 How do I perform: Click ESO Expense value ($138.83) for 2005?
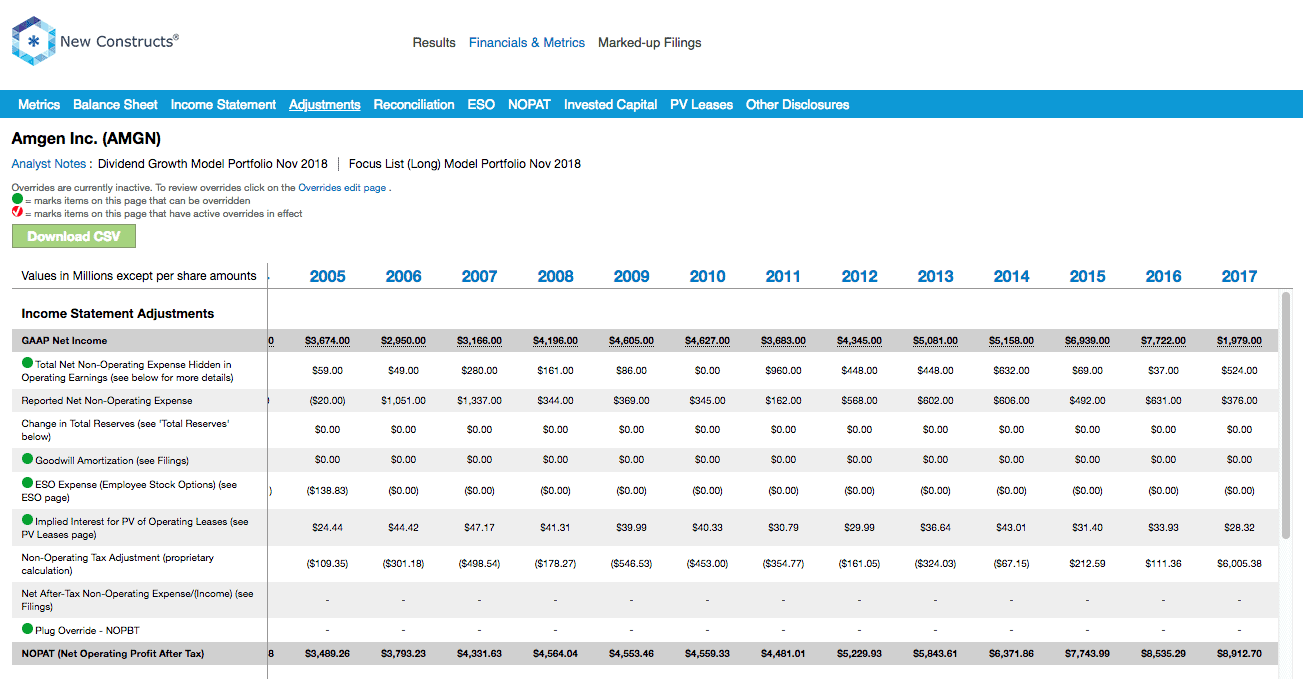point(328,491)
